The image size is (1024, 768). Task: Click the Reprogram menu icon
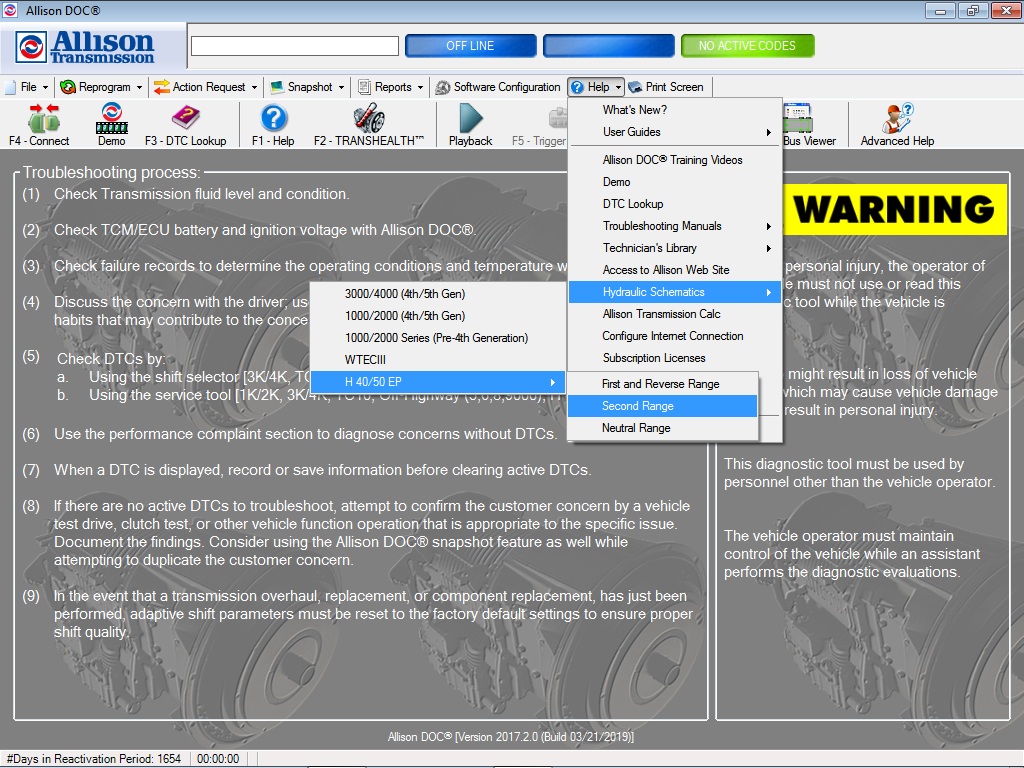67,87
